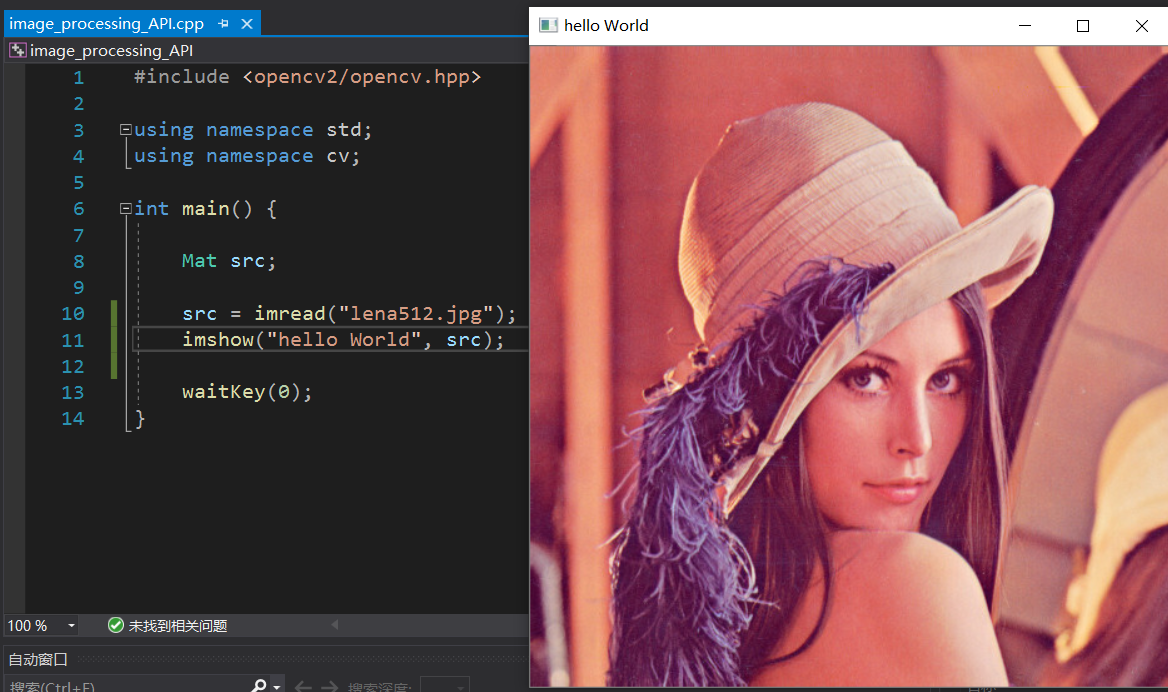The height and width of the screenshot is (692, 1168).
Task: Click the closing brace on line 14
Action: (139, 419)
